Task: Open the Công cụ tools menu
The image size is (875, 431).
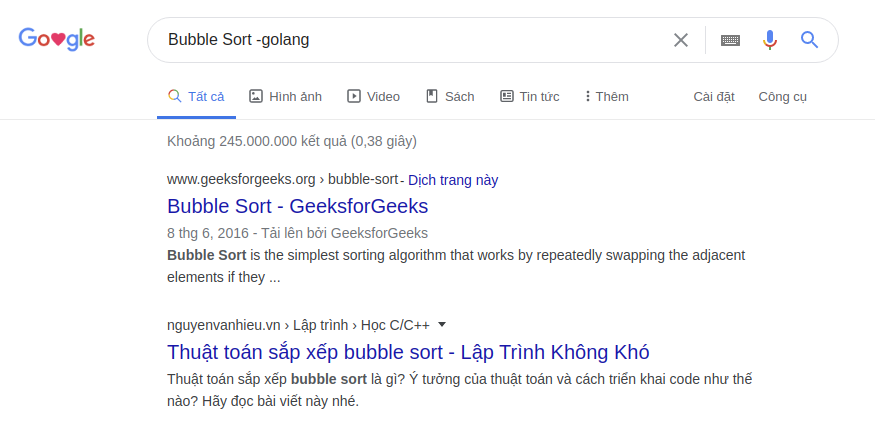Action: pos(782,96)
